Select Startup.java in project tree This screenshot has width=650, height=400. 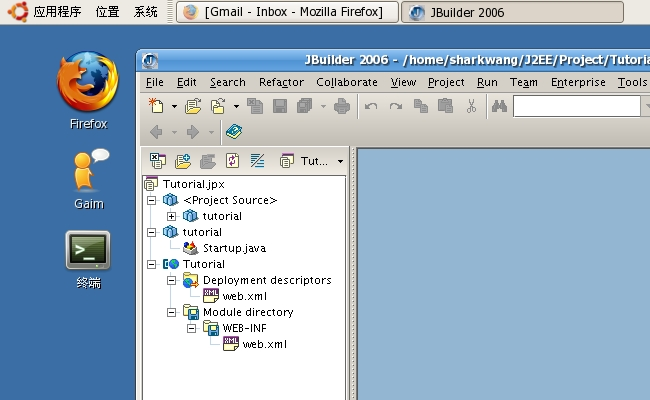click(x=234, y=248)
